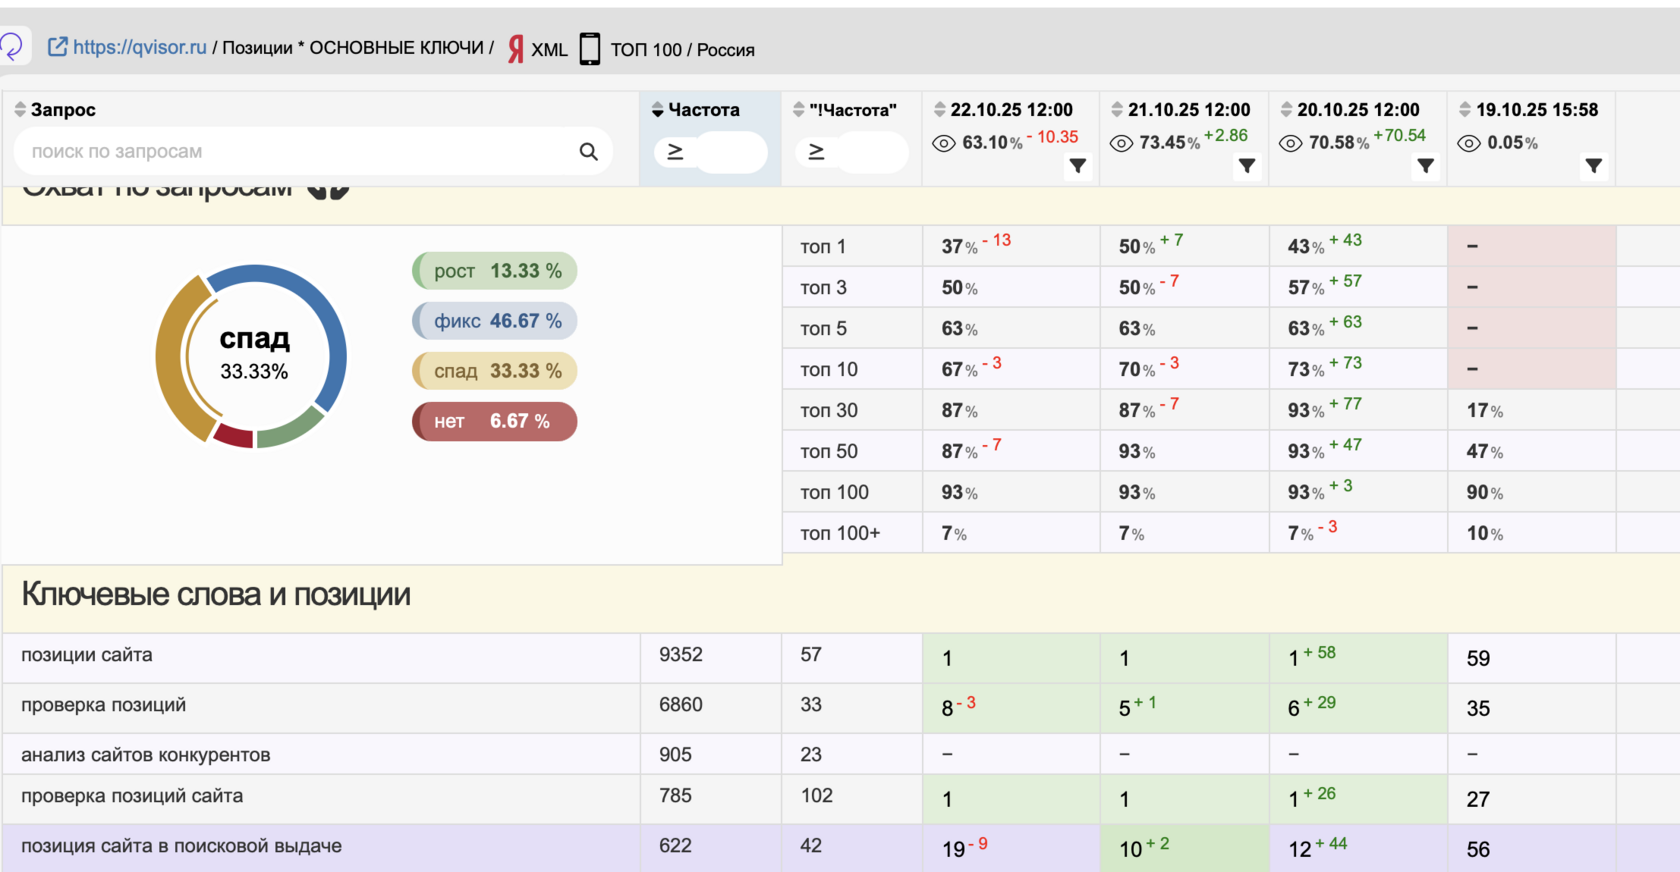
Task: Click the 70.58% visibility value
Action: click(1339, 143)
